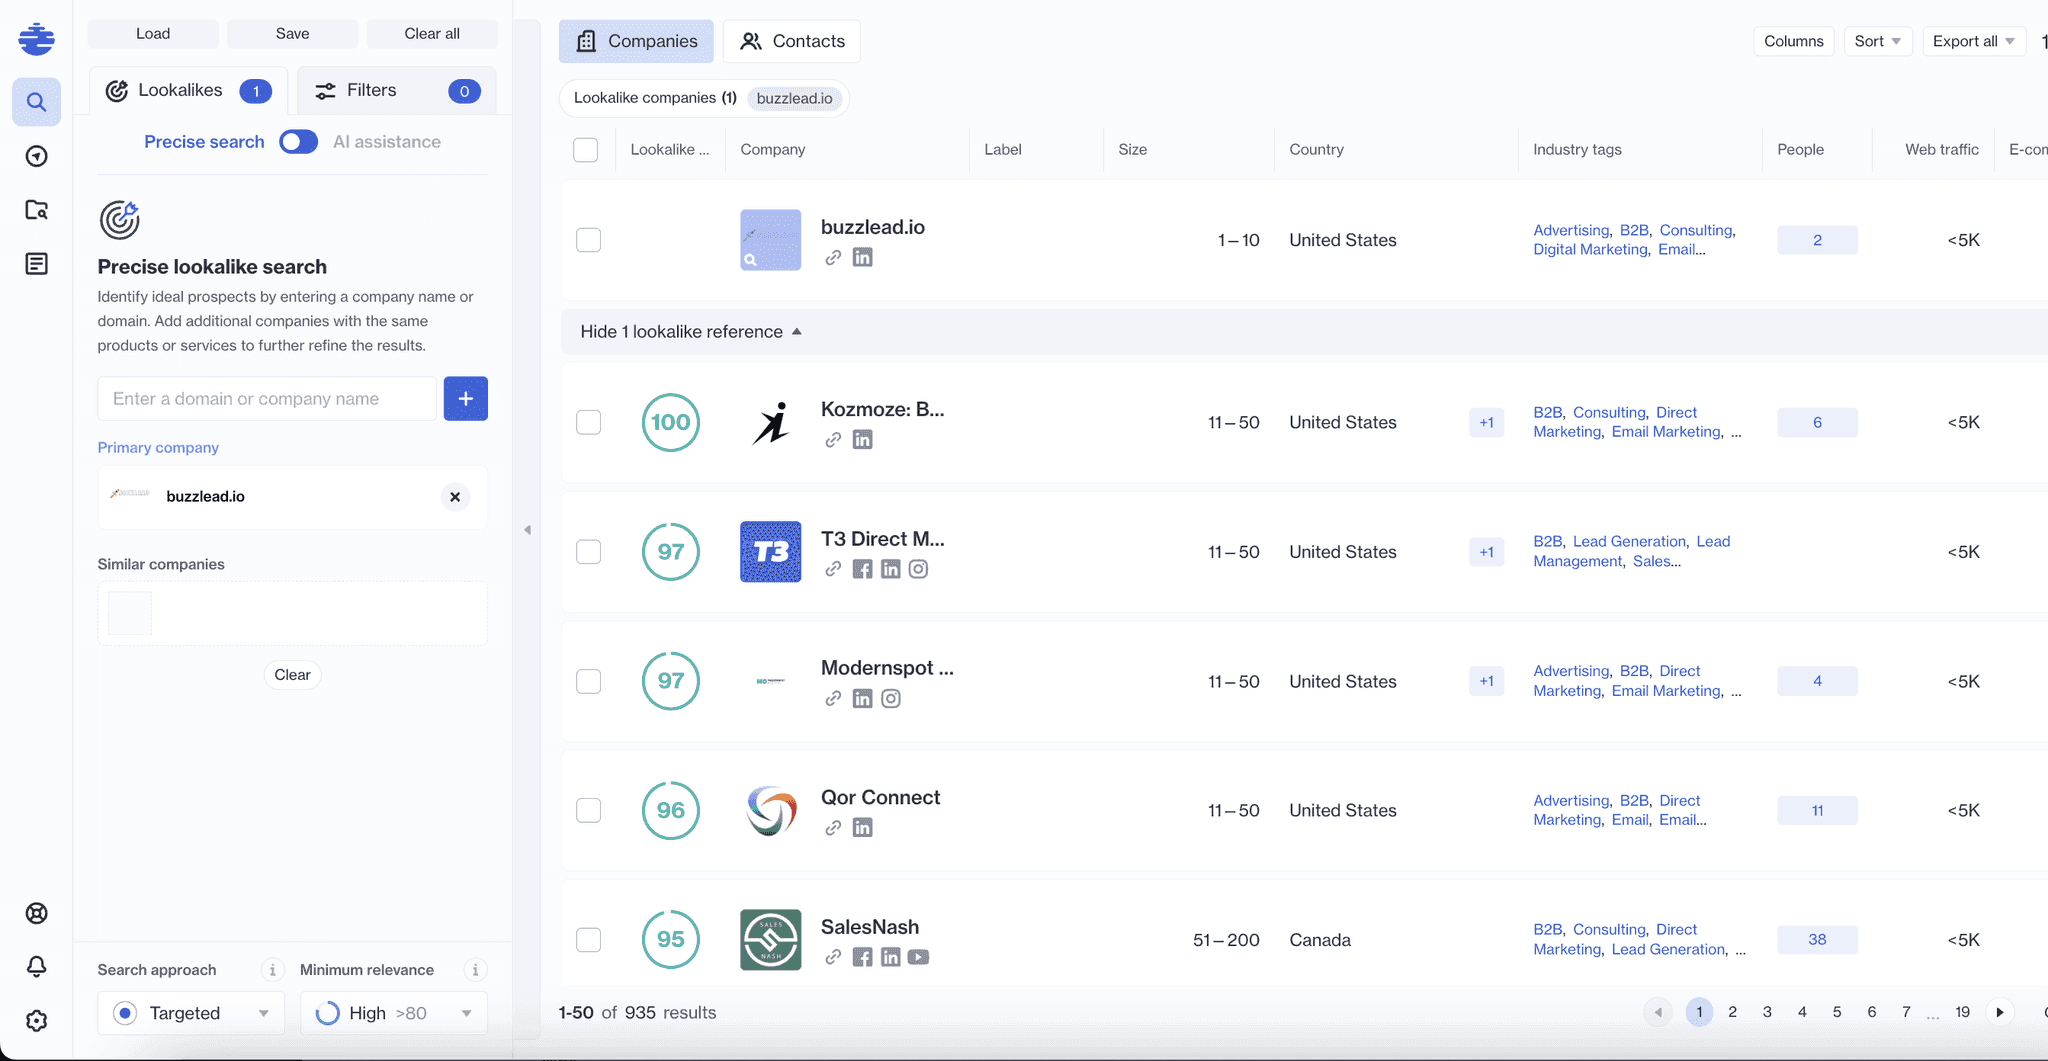The width and height of the screenshot is (2048, 1061).
Task: Click the domain or company name field
Action: [x=268, y=399]
